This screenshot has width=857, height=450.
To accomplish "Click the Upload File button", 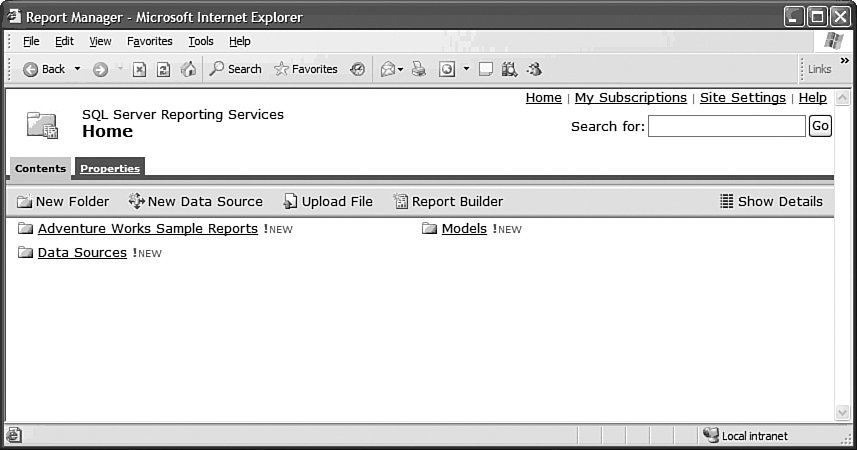I will click(x=328, y=202).
